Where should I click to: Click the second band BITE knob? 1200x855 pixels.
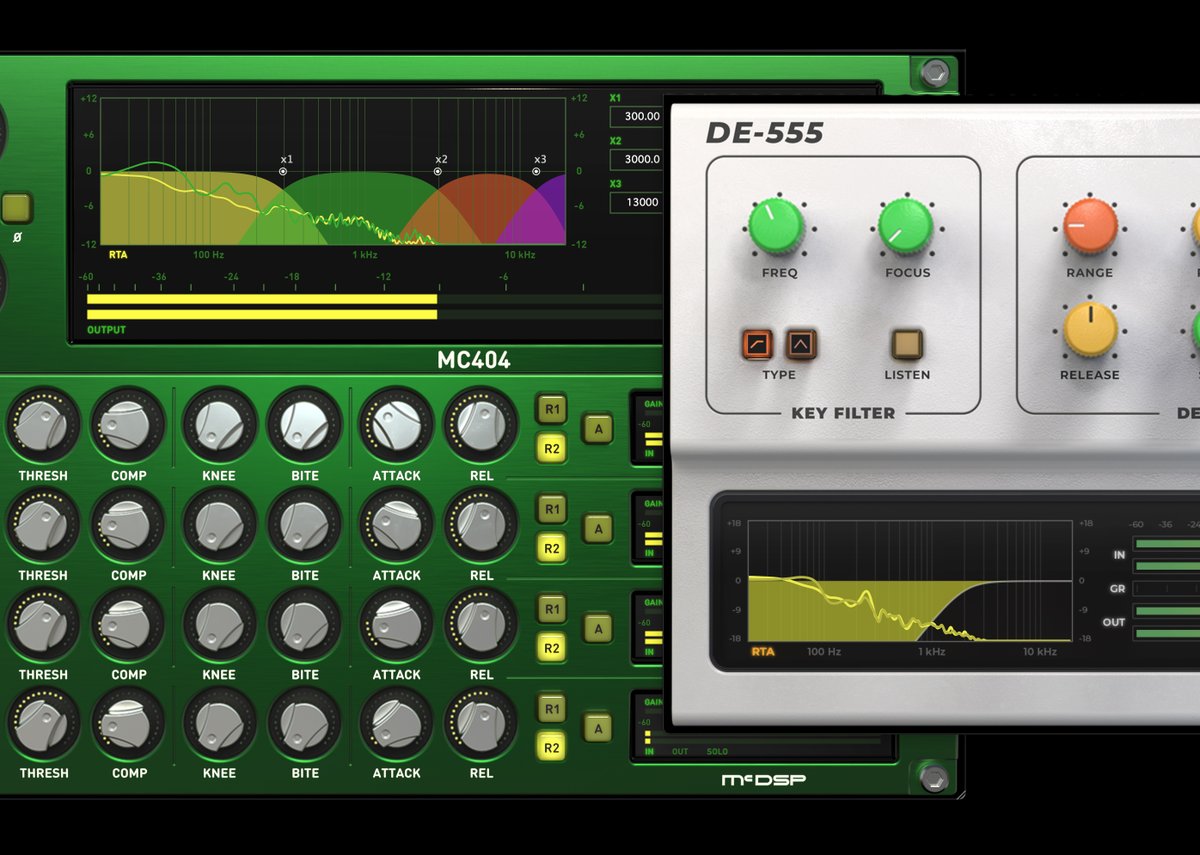pyautogui.click(x=305, y=525)
